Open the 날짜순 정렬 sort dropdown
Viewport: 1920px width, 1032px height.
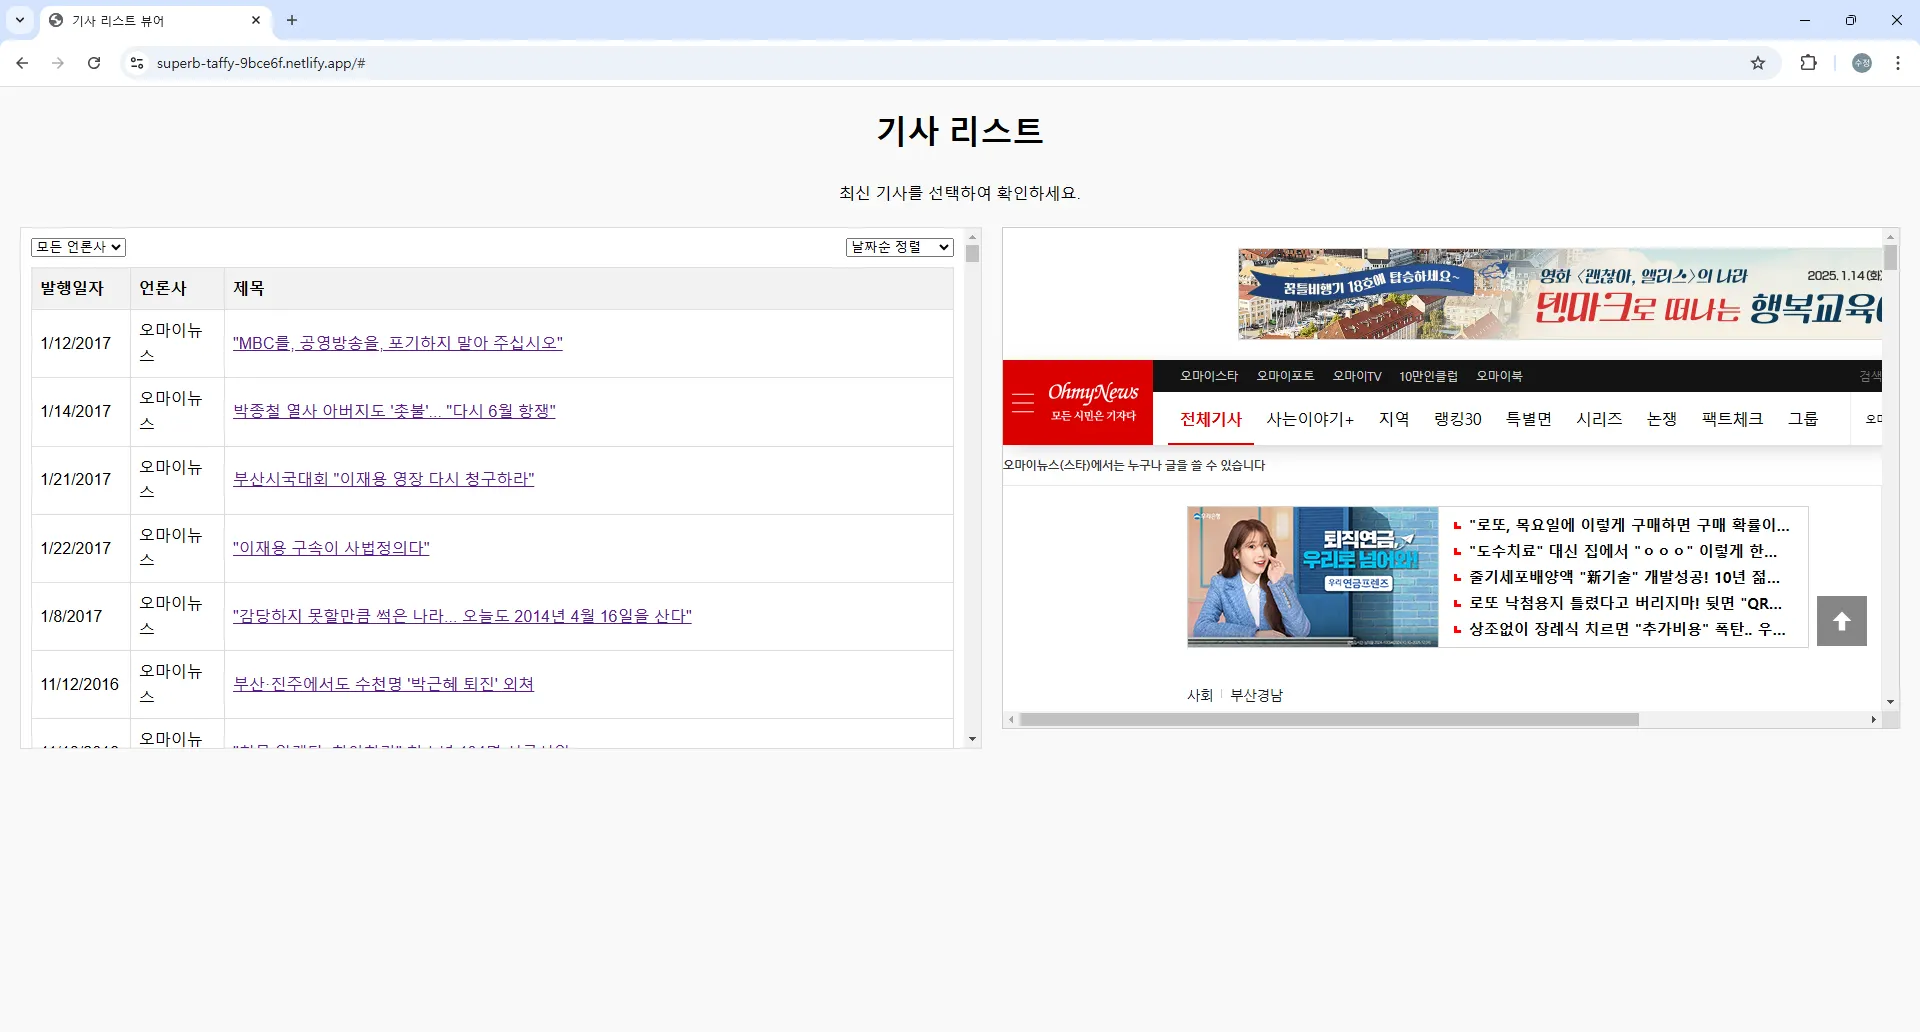pos(900,247)
